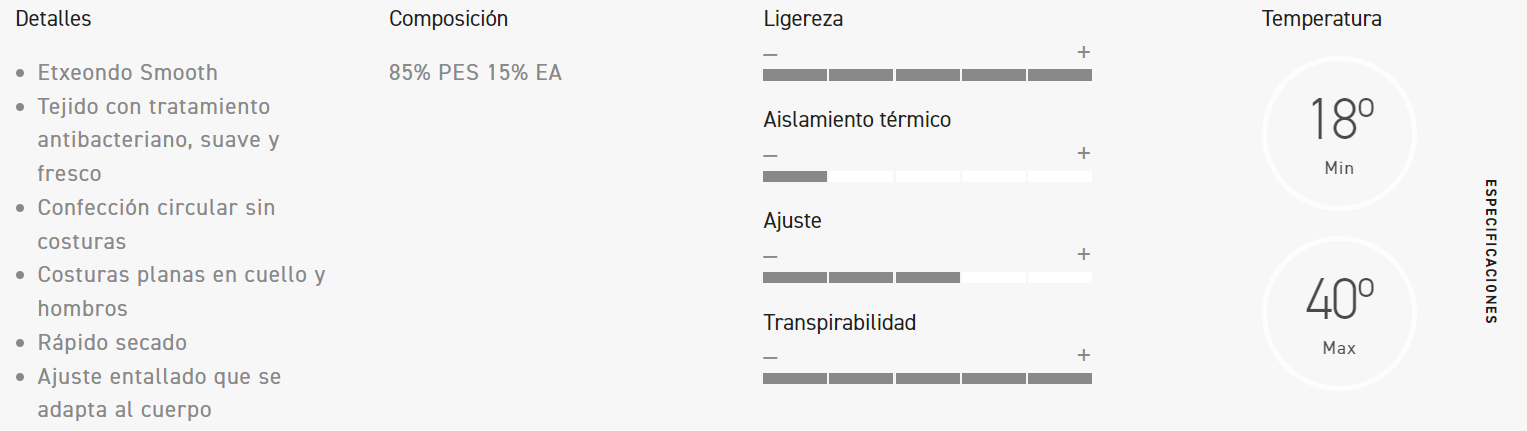The image size is (1527, 431).
Task: Click the 18° Min temperature circle
Action: coord(1339,134)
